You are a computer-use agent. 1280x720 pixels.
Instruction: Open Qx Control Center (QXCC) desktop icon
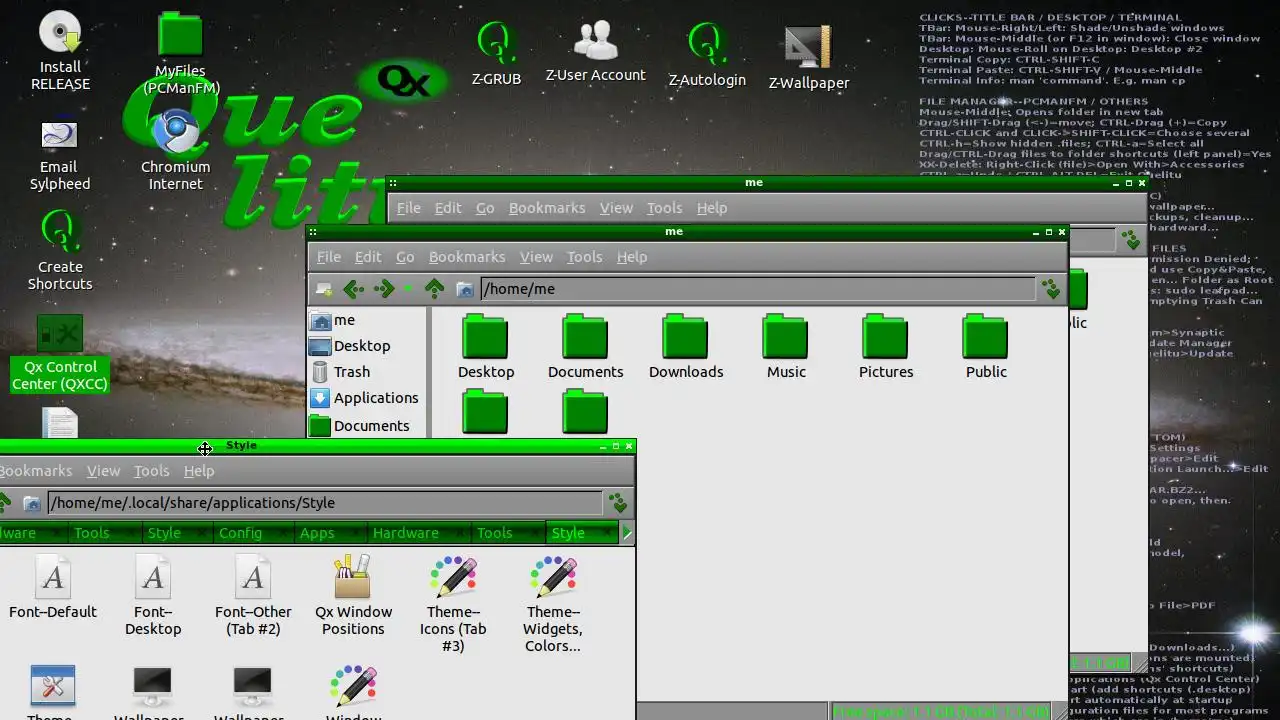pyautogui.click(x=60, y=353)
